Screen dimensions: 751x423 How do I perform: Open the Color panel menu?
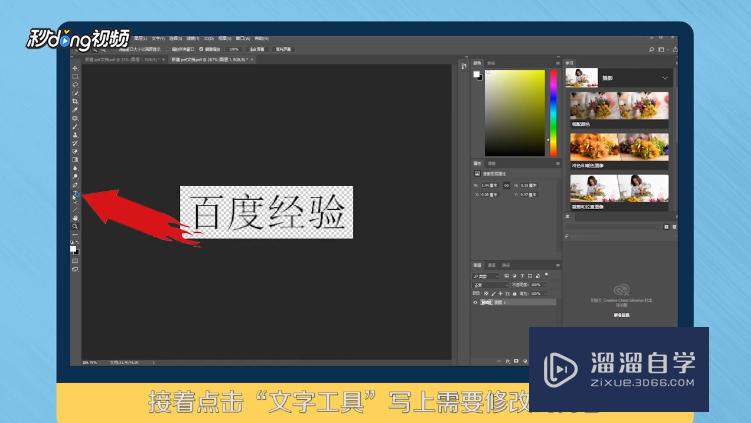click(x=558, y=63)
